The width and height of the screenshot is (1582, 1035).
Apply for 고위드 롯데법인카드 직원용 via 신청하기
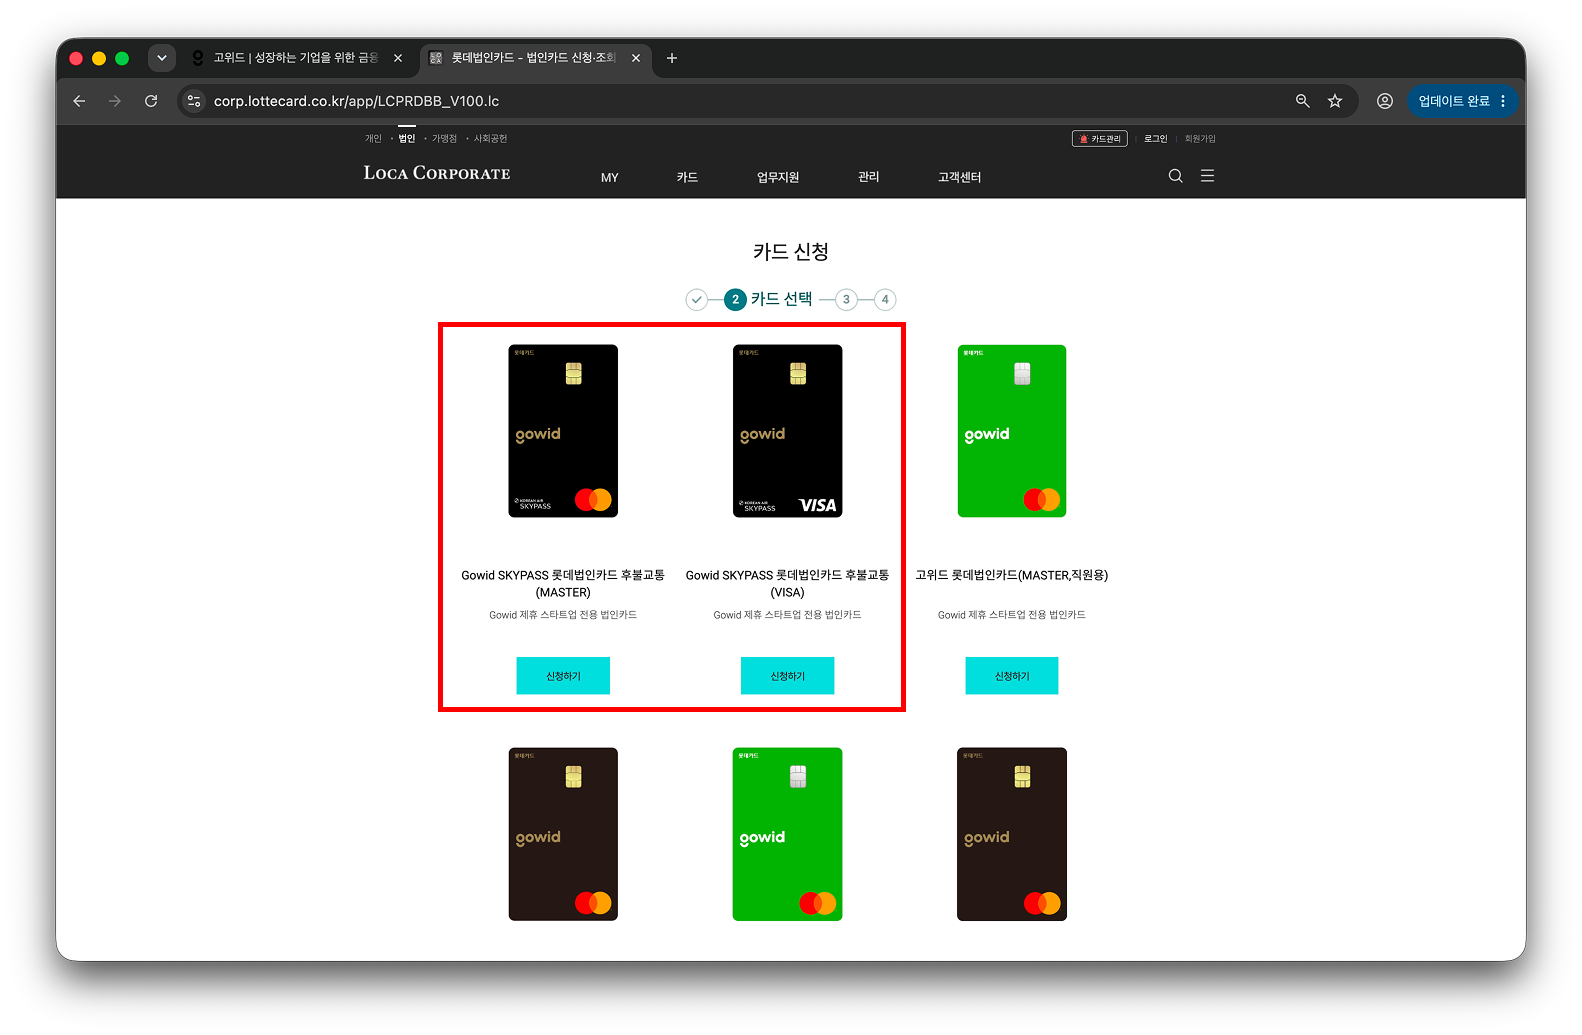(x=1012, y=676)
